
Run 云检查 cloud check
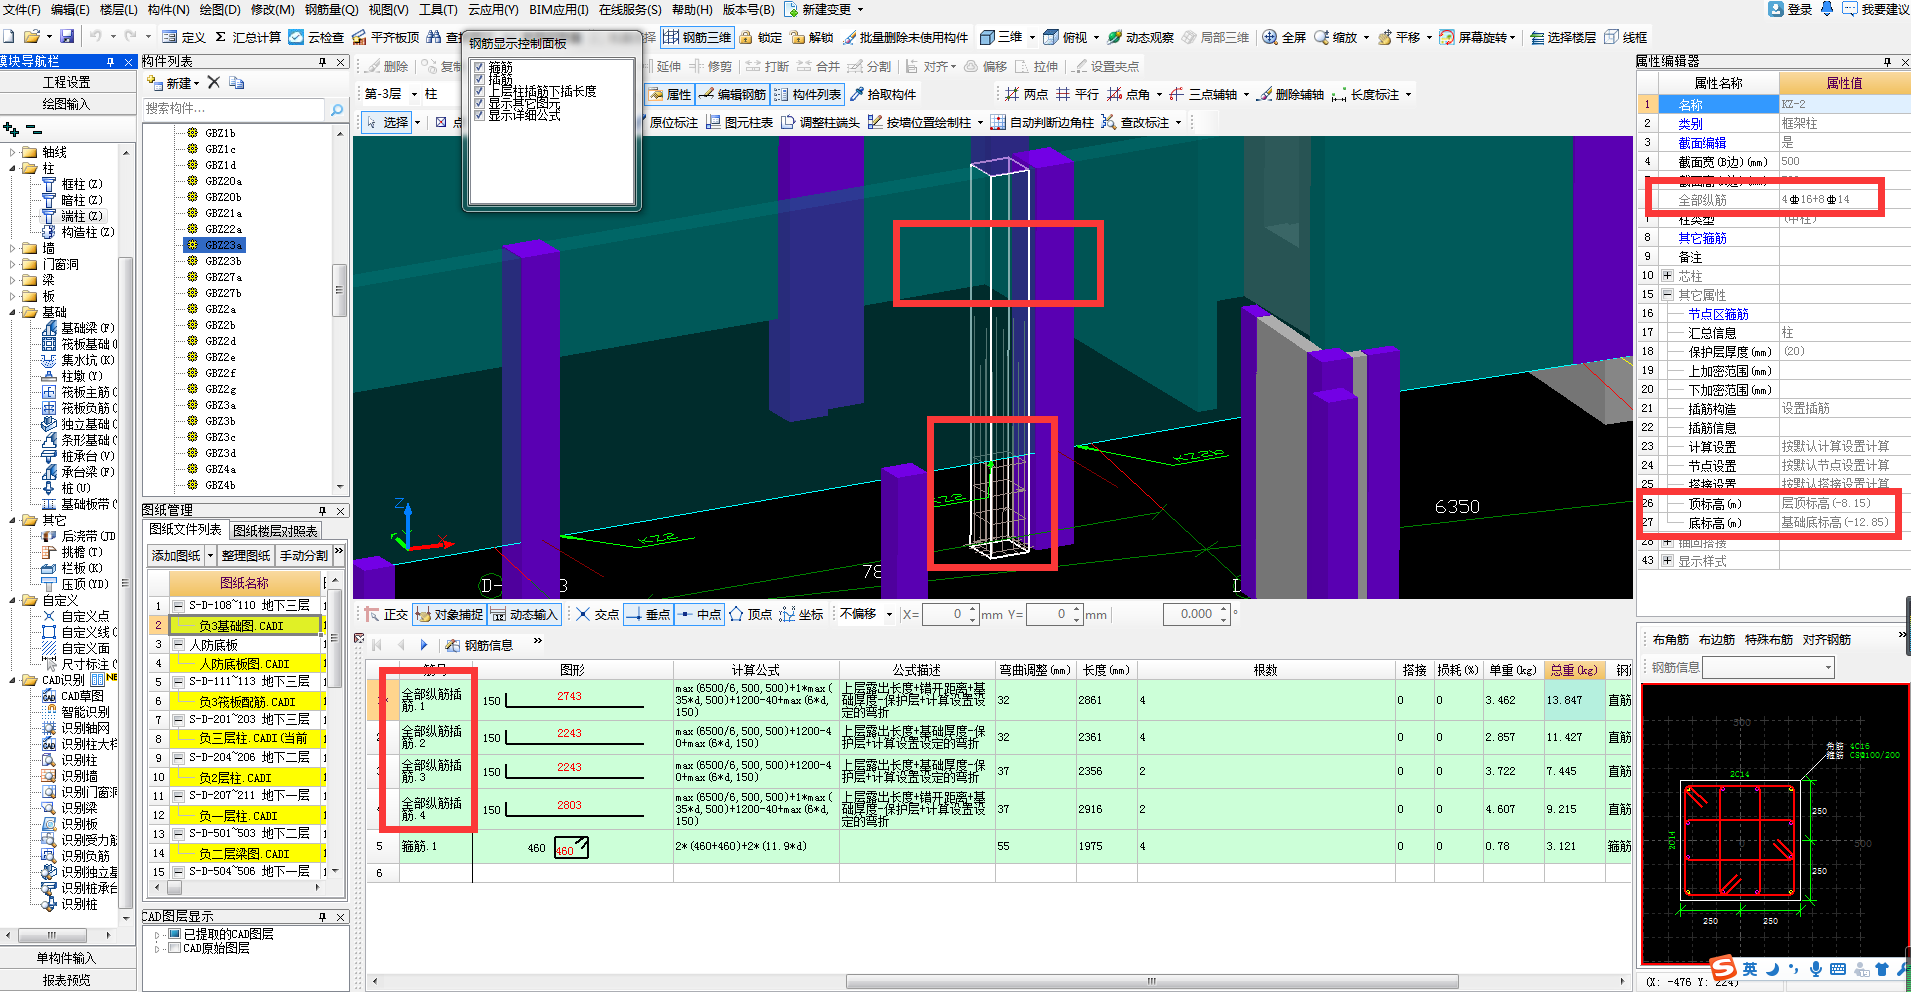[316, 37]
